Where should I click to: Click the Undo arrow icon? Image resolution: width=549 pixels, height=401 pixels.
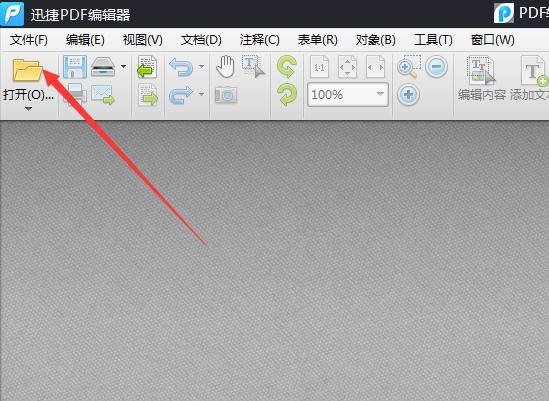[x=181, y=67]
